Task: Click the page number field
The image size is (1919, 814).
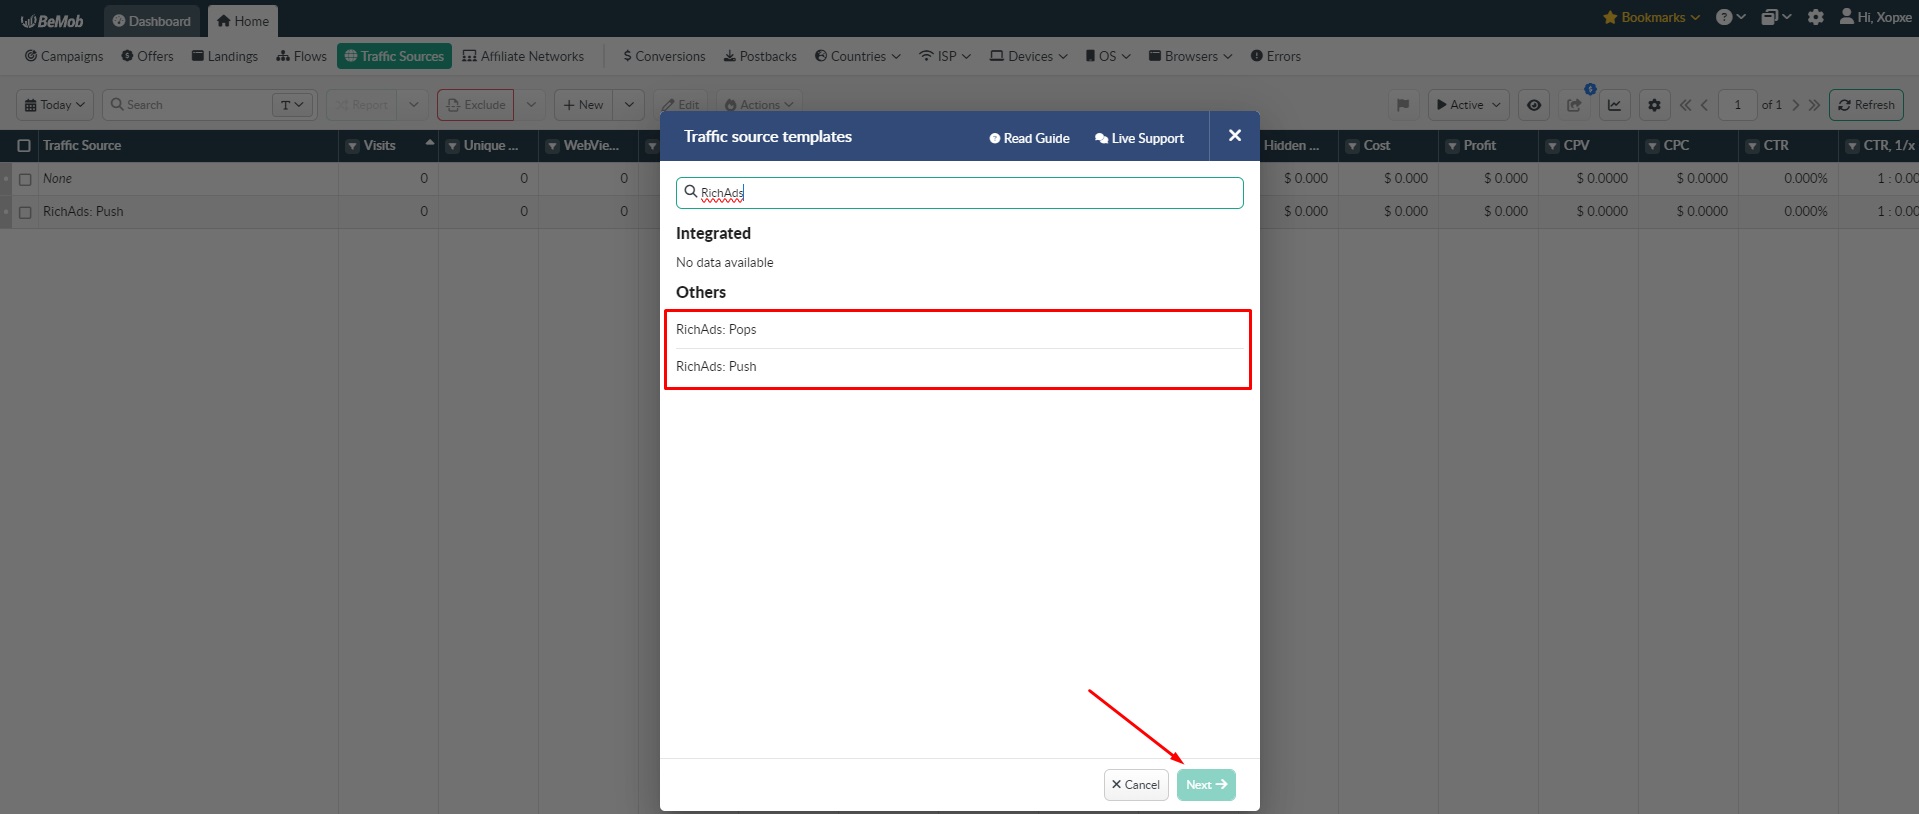Action: (x=1738, y=105)
